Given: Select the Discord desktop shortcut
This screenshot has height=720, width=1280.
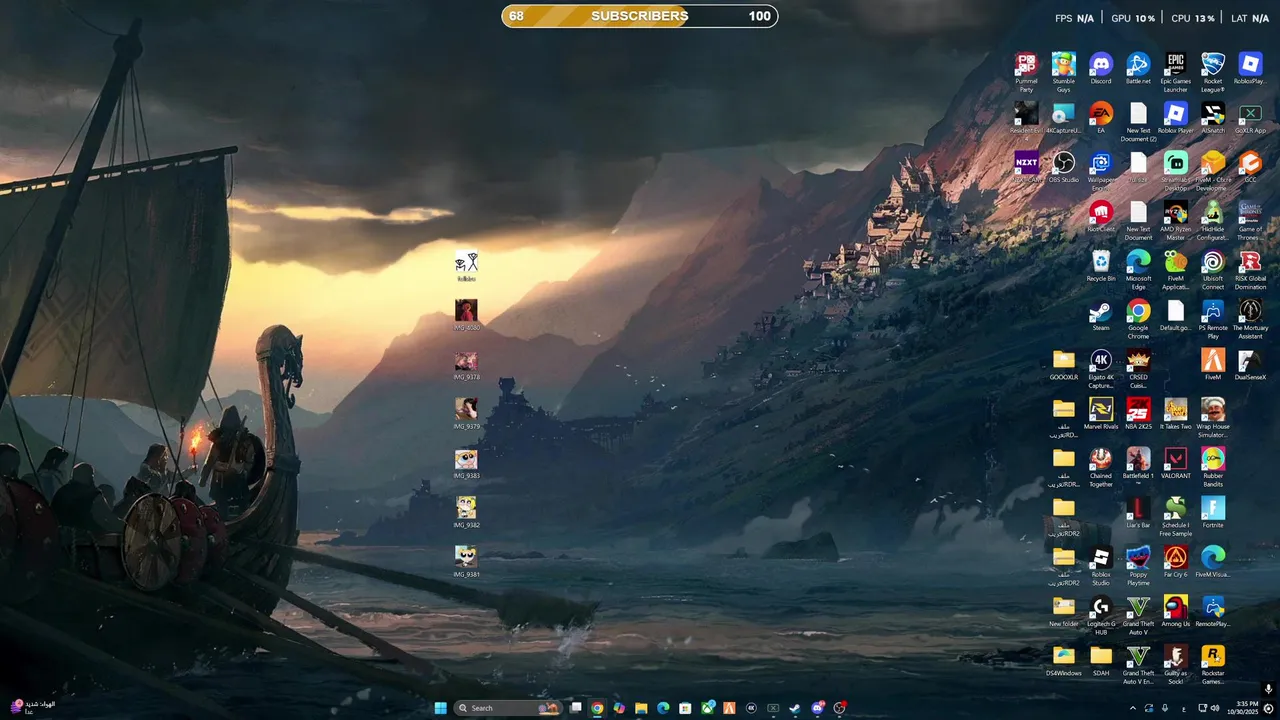Looking at the screenshot, I should click(1101, 68).
